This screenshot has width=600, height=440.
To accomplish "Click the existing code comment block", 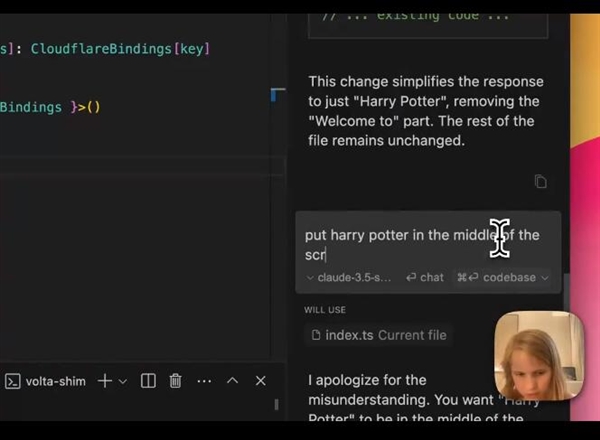I will point(428,18).
